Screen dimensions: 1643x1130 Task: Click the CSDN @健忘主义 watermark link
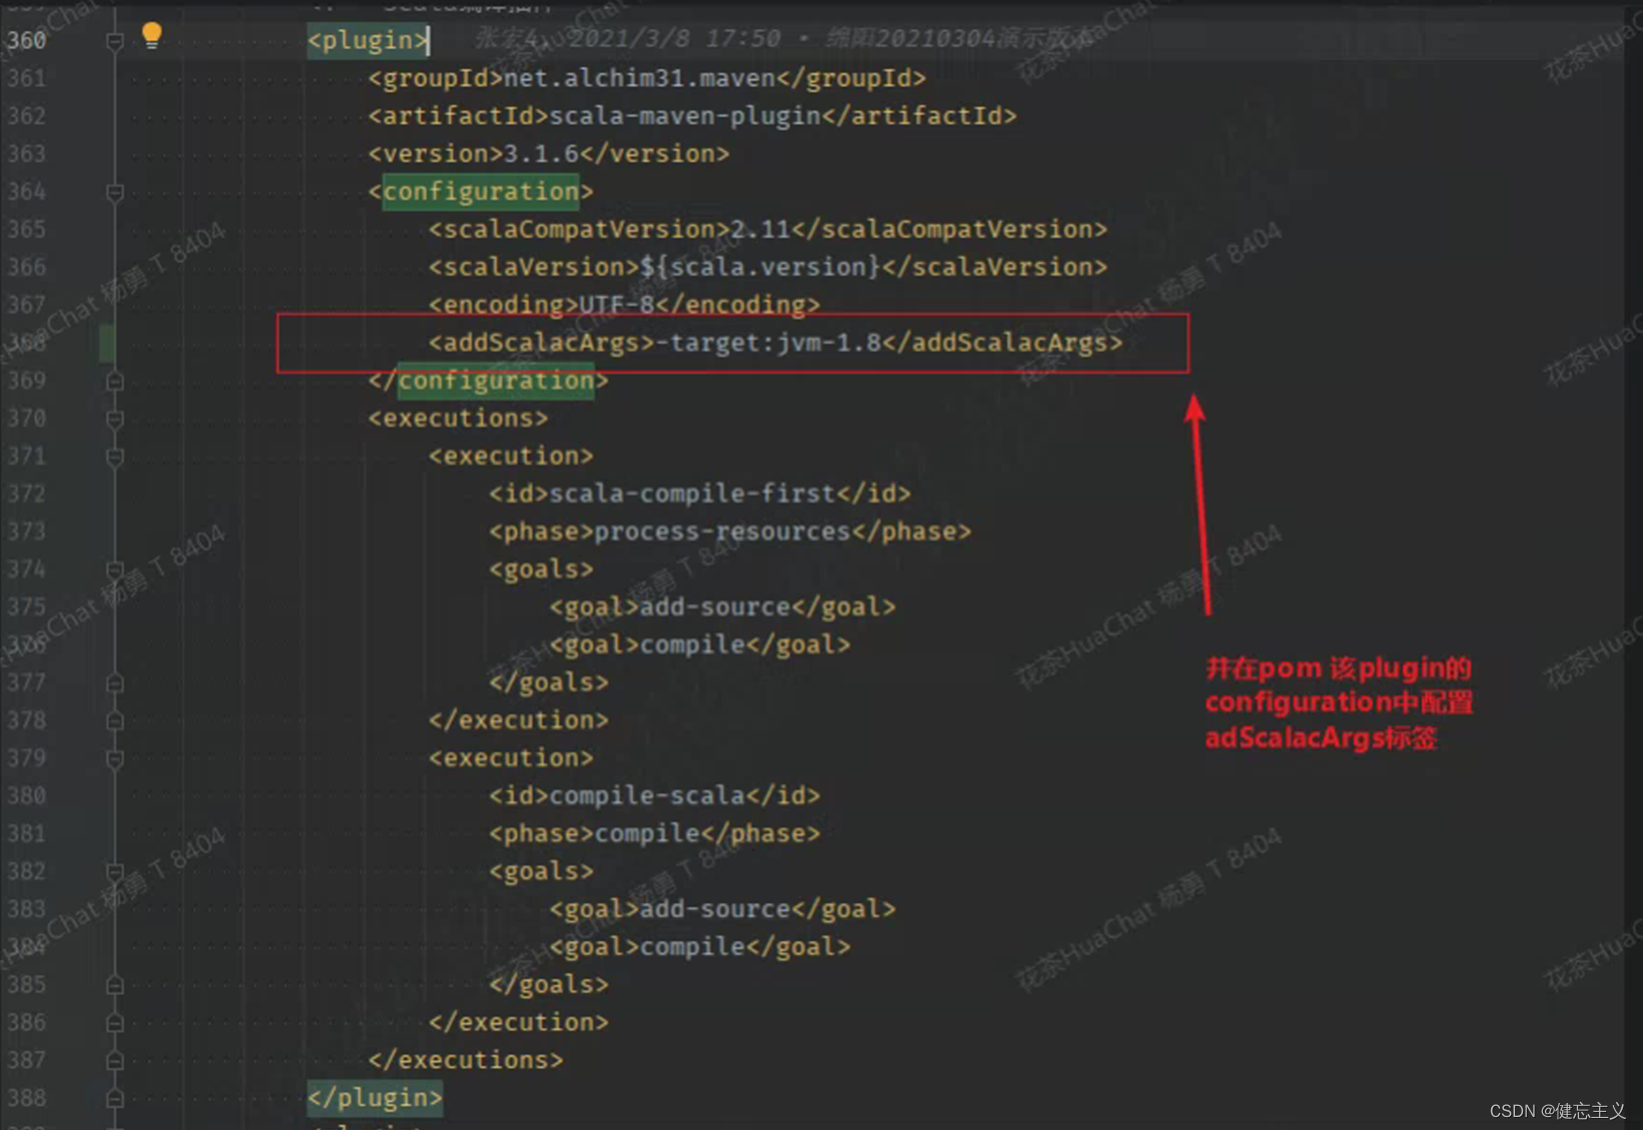tap(1556, 1110)
